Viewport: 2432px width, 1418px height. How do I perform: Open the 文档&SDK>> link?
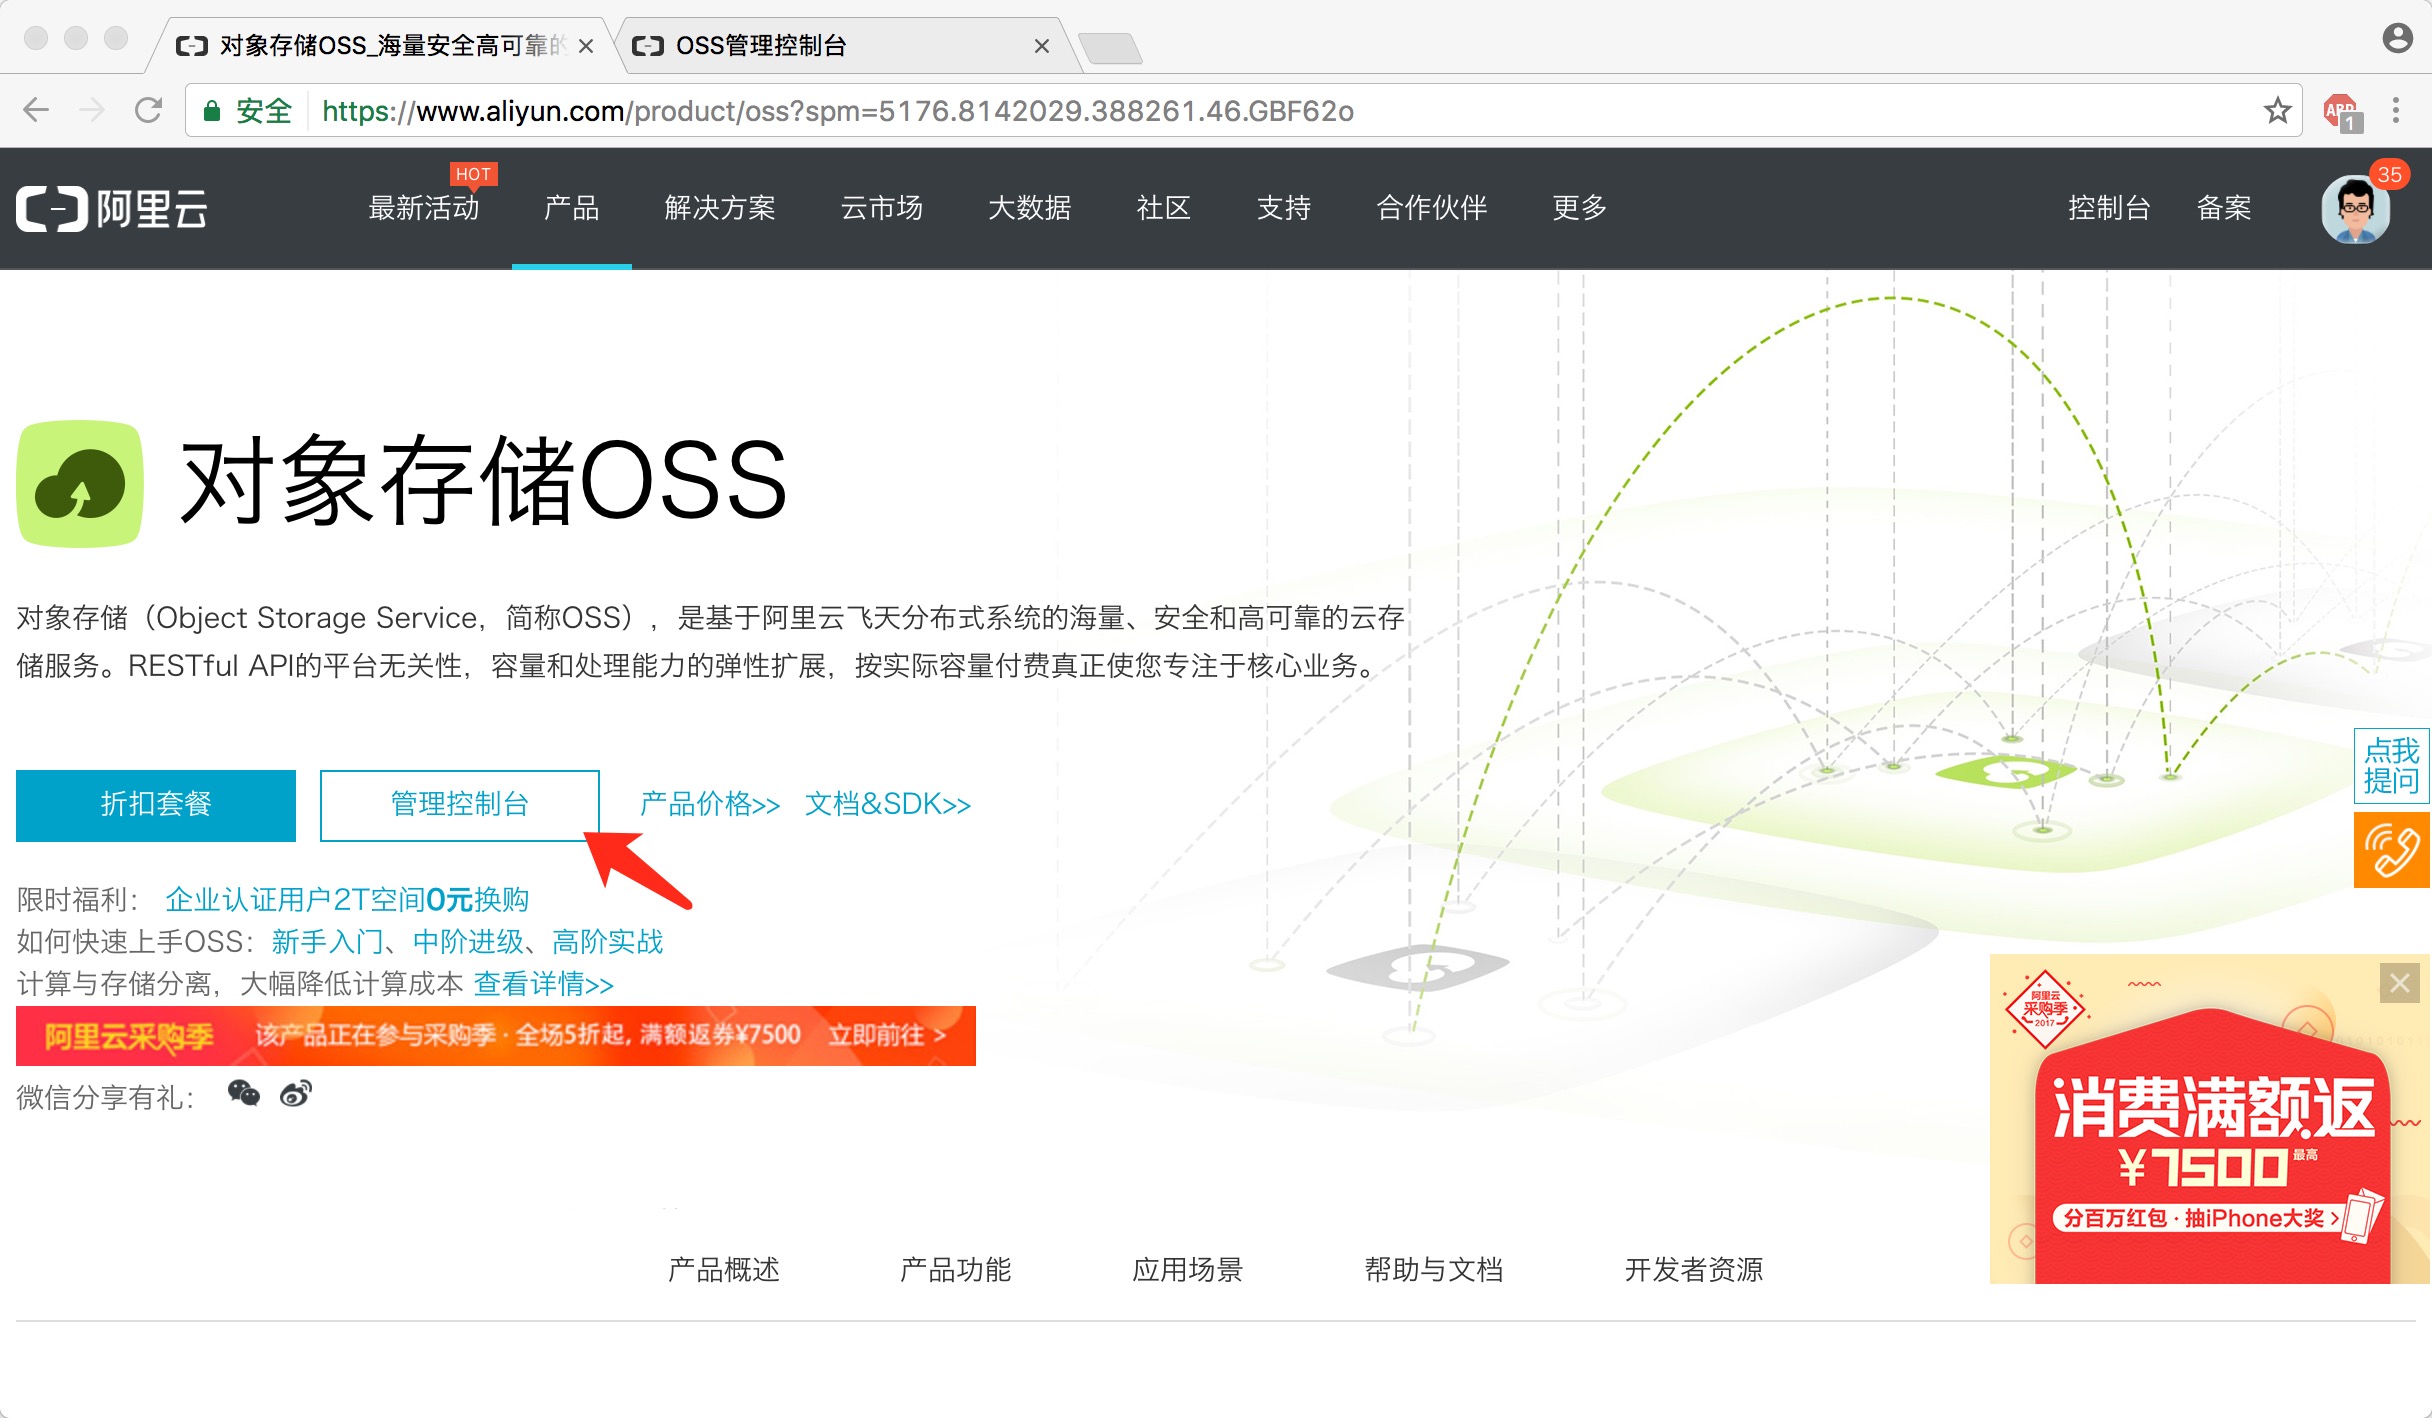pyautogui.click(x=888, y=804)
